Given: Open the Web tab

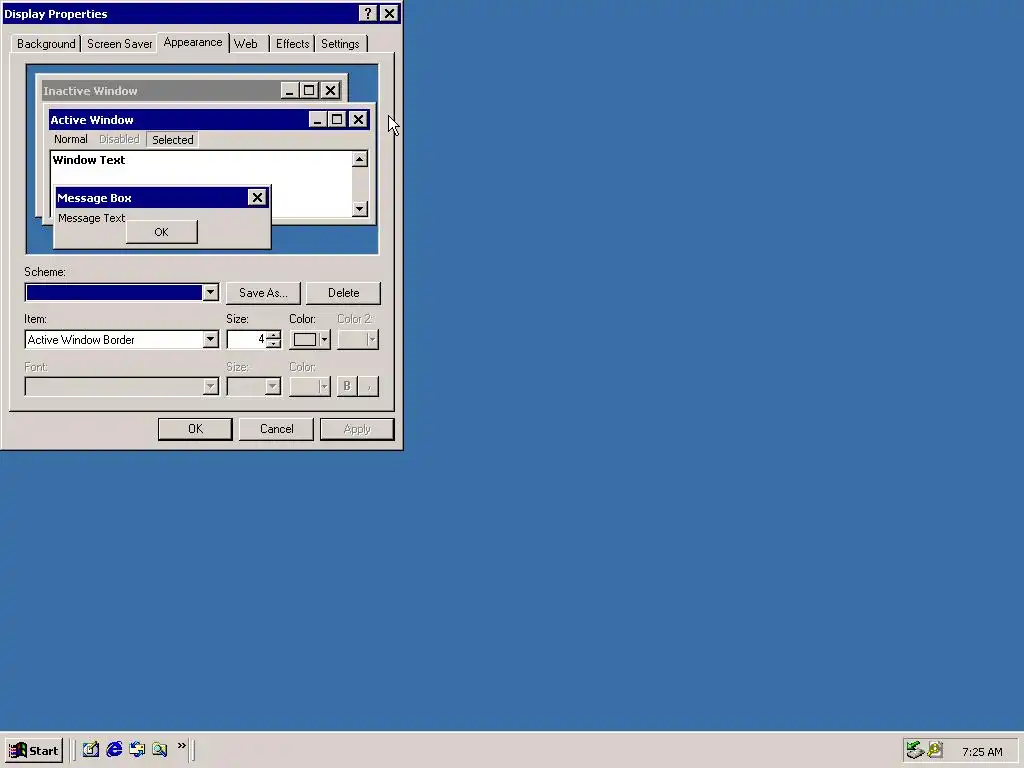Looking at the screenshot, I should click(x=246, y=44).
